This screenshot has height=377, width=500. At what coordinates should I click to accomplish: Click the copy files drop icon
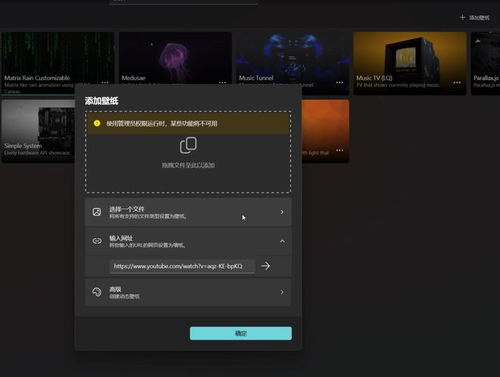click(188, 145)
